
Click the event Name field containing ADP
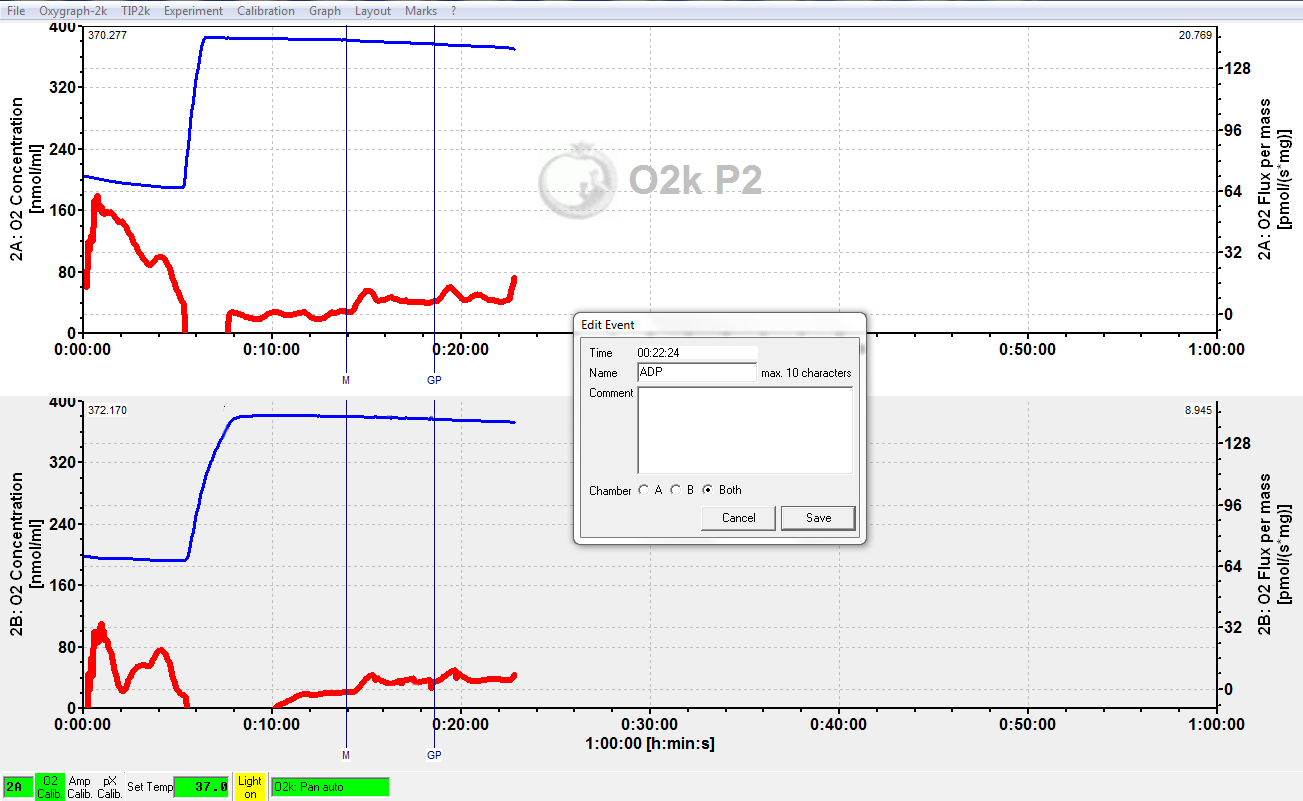pos(697,373)
